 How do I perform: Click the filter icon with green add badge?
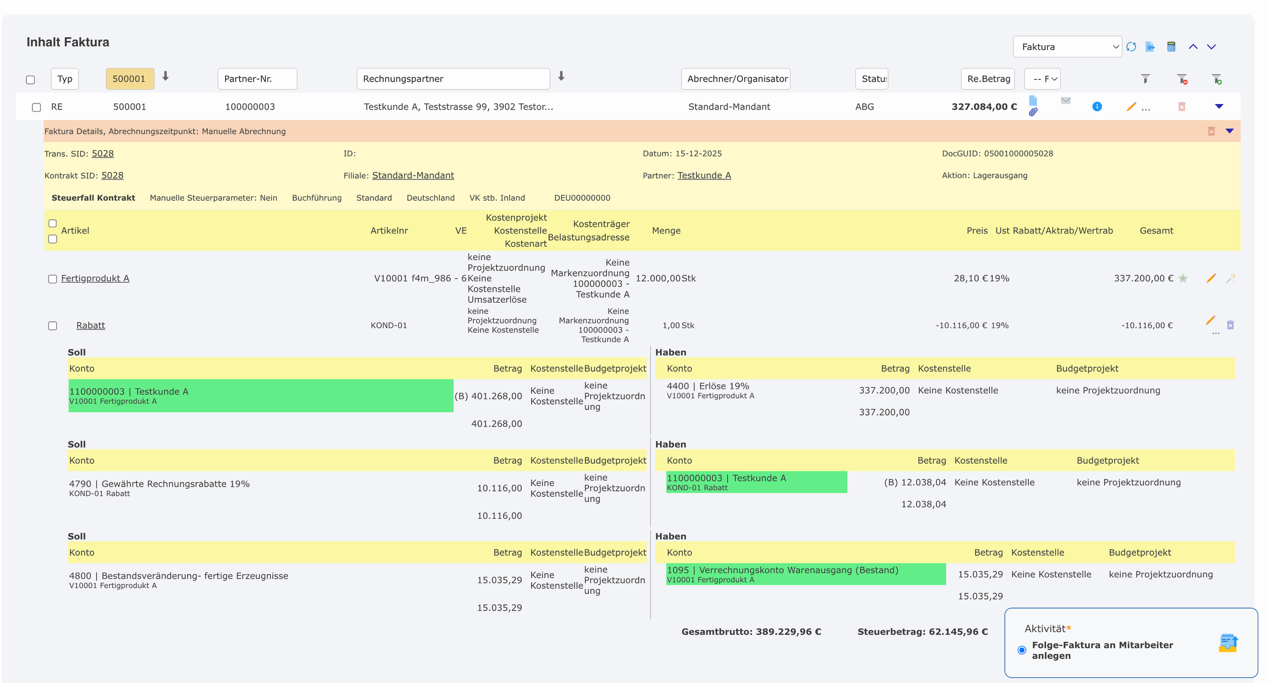click(1216, 79)
